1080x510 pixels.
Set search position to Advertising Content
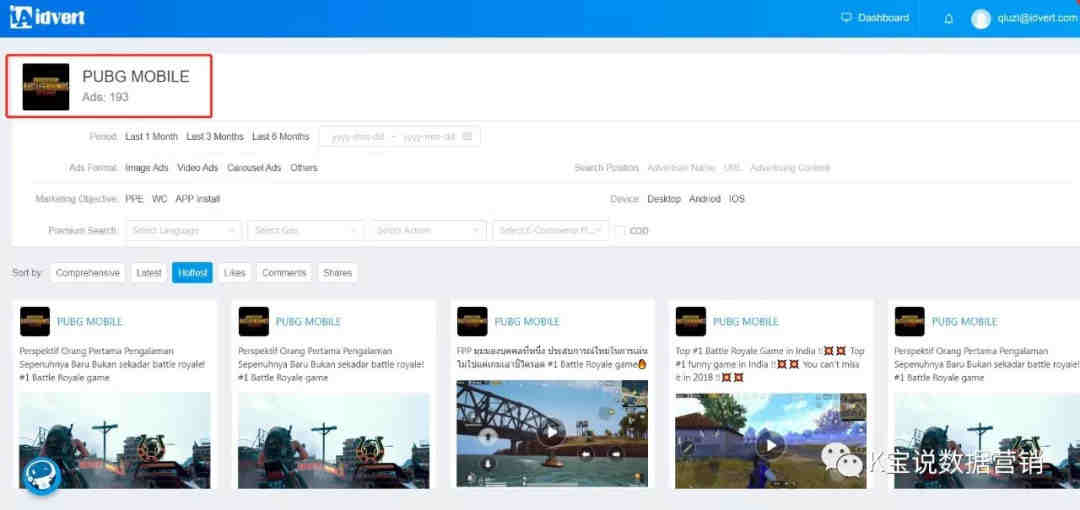(791, 167)
